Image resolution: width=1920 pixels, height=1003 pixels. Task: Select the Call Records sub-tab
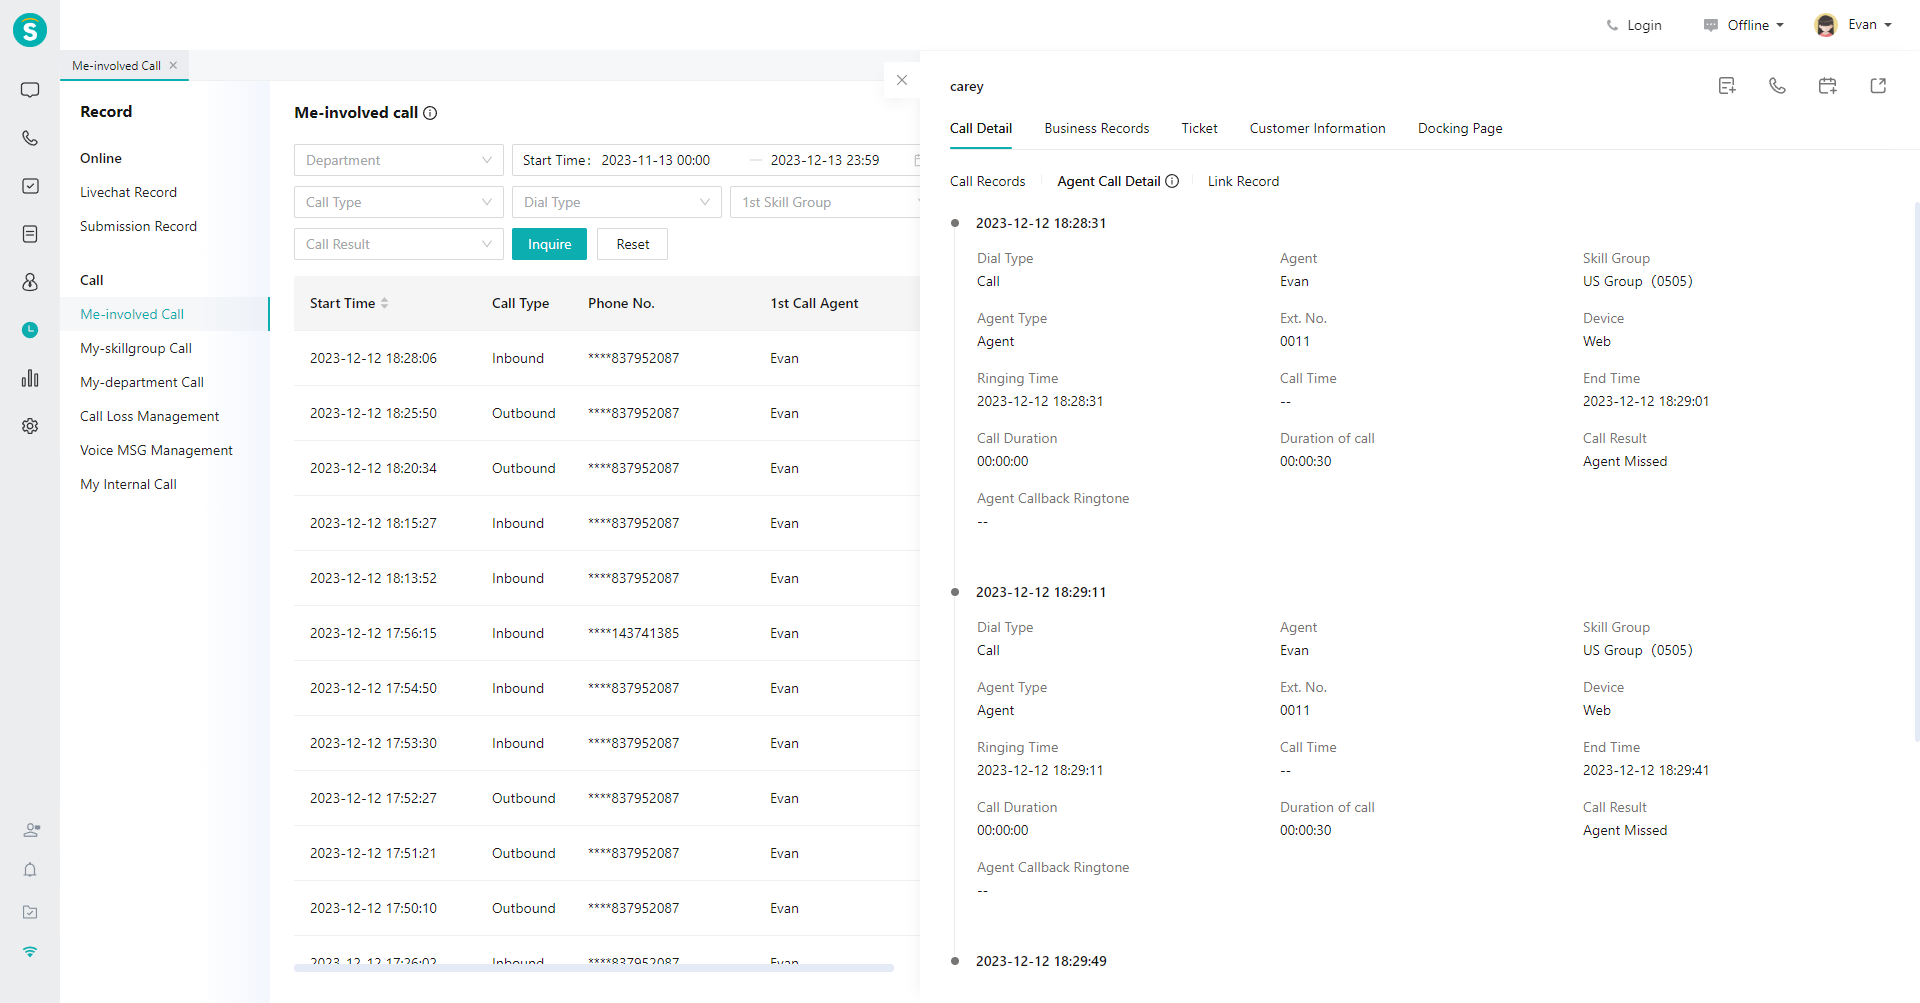(987, 181)
